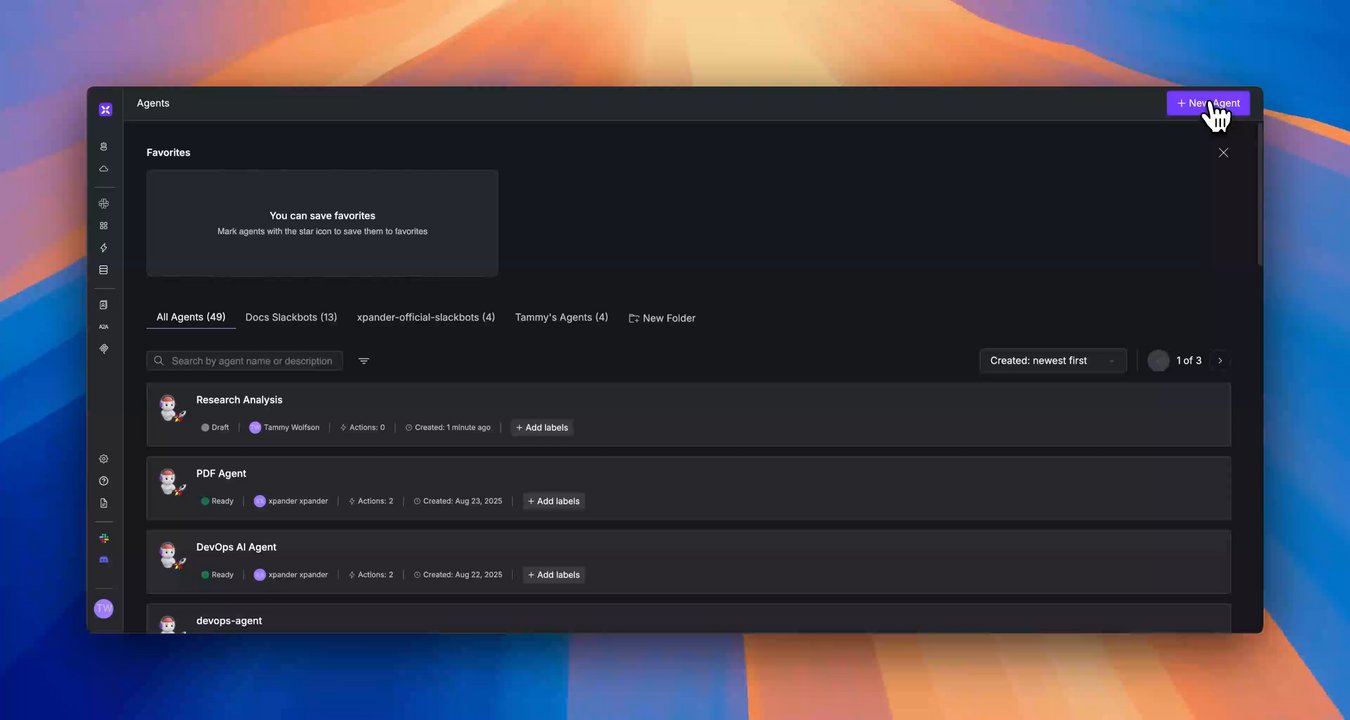Image resolution: width=1350 pixels, height=720 pixels.
Task: Focus the agent search field
Action: coord(245,361)
